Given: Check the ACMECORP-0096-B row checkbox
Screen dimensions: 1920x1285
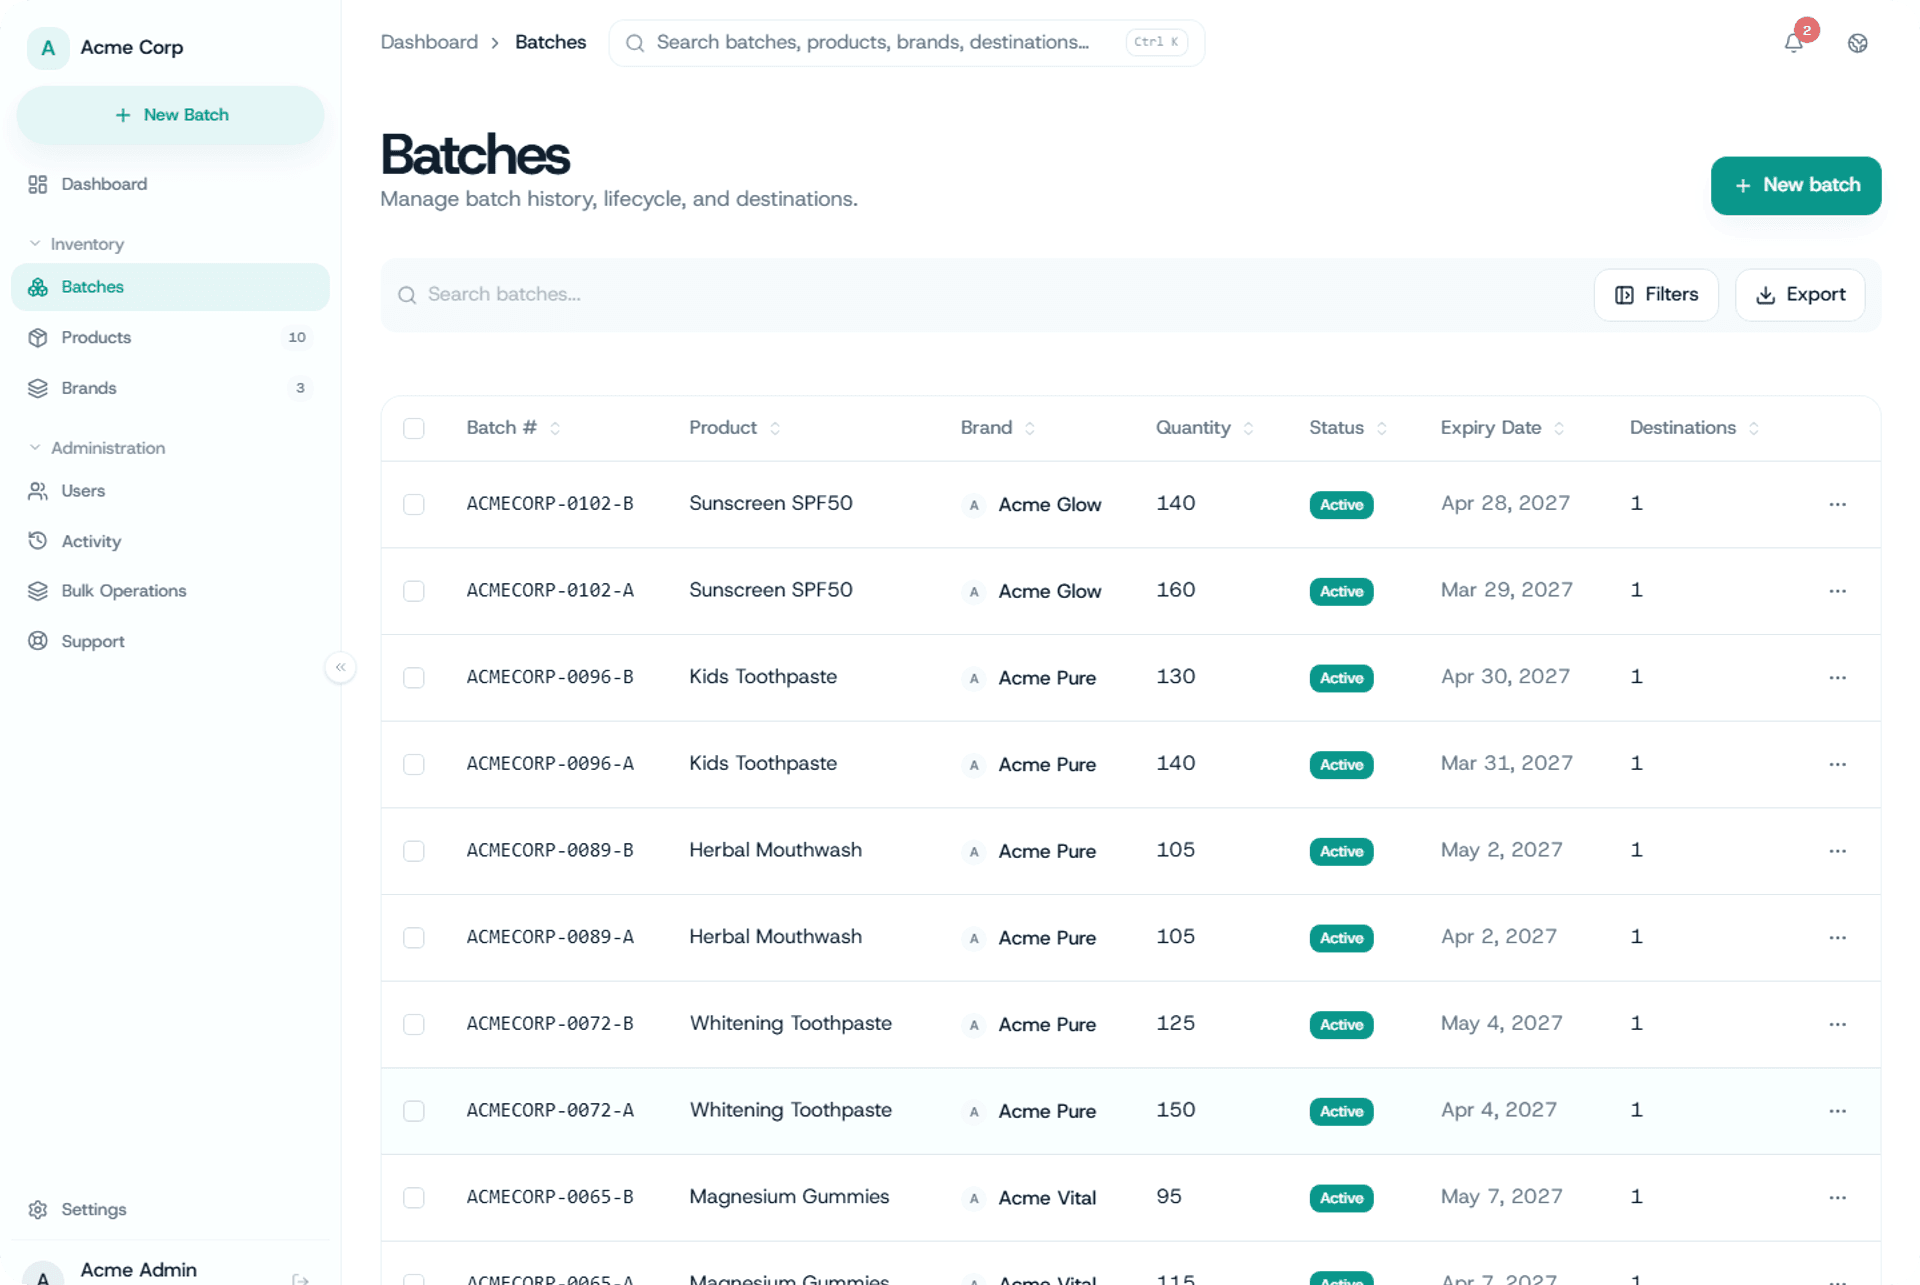Looking at the screenshot, I should 414,678.
